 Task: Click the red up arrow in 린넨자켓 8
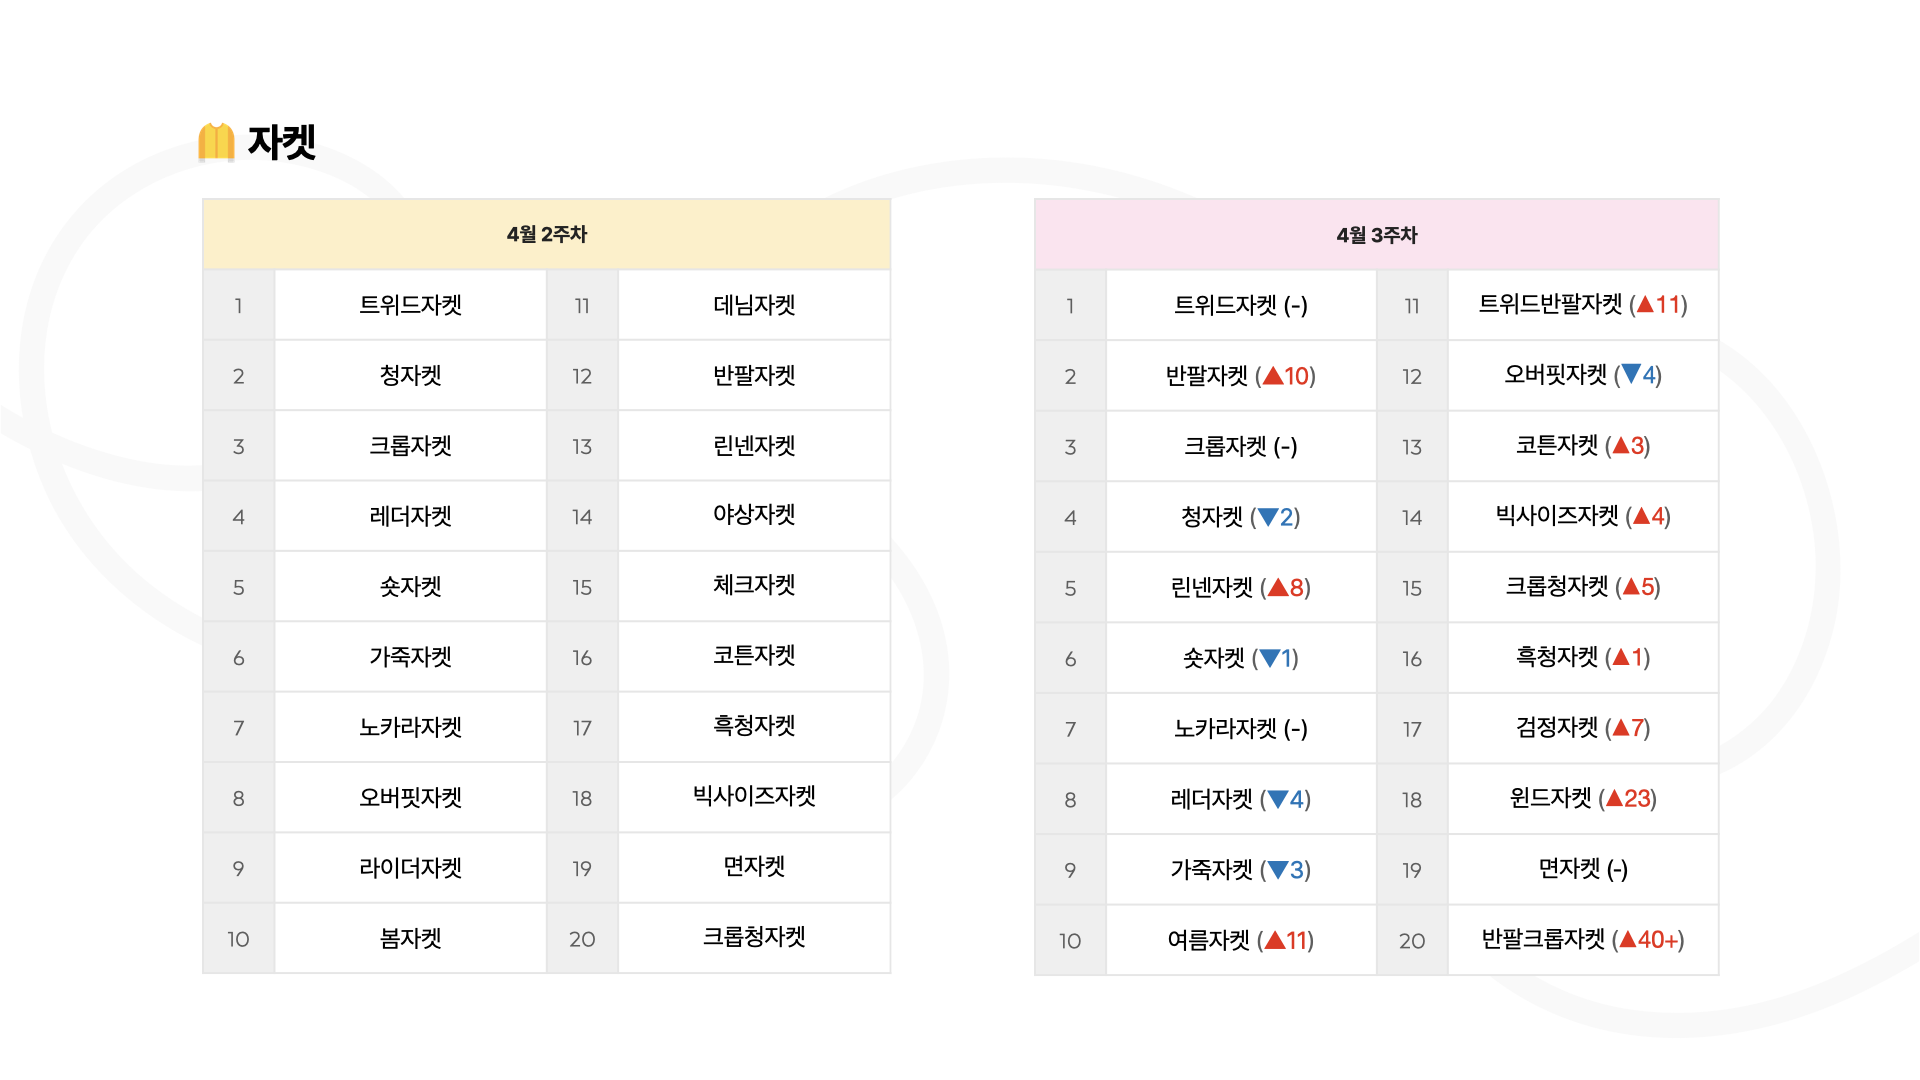1278,587
